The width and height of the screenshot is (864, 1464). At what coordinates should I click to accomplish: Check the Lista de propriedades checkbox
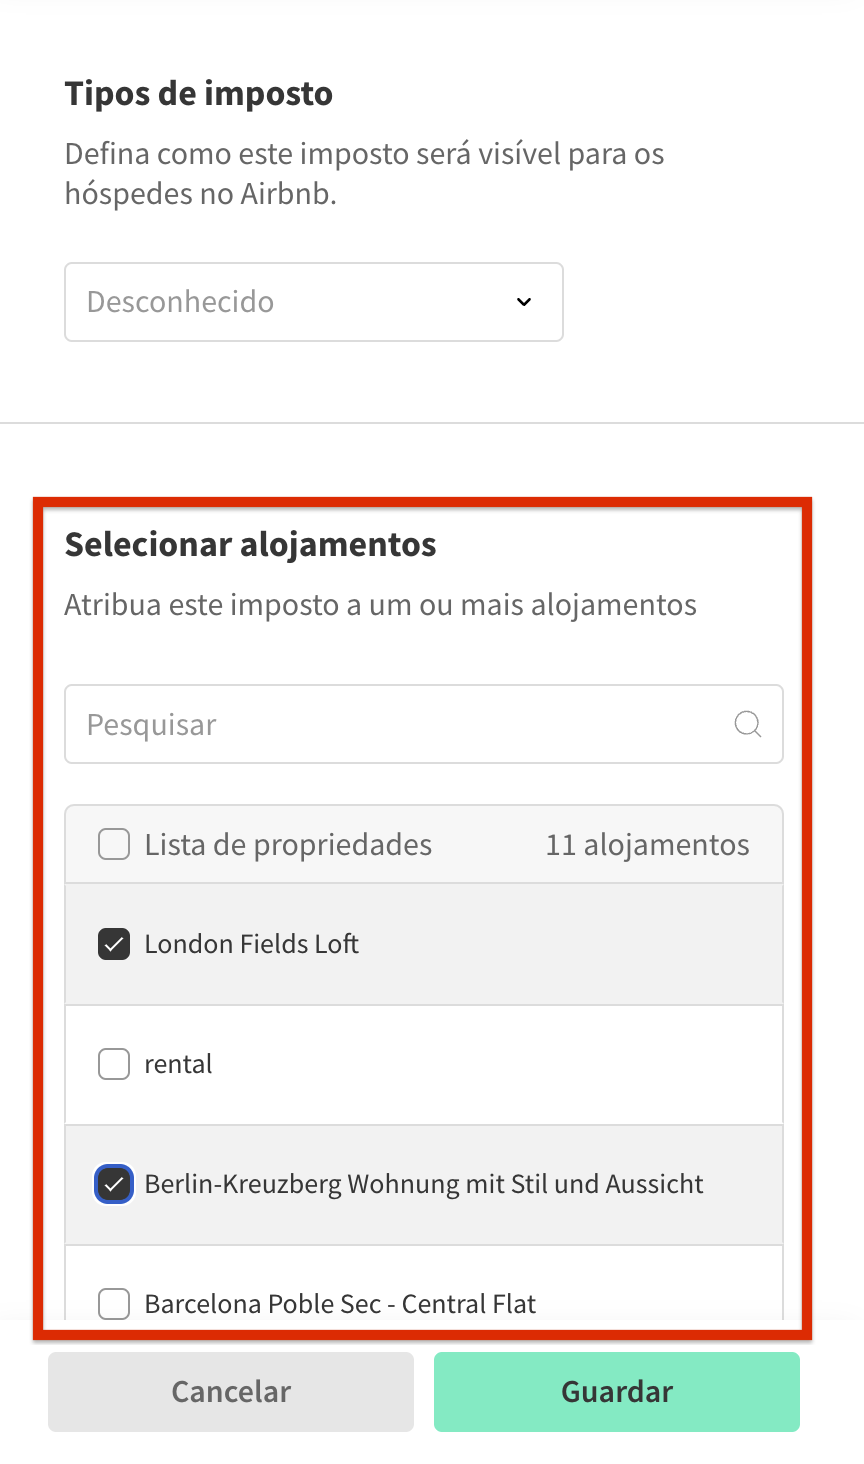point(113,844)
